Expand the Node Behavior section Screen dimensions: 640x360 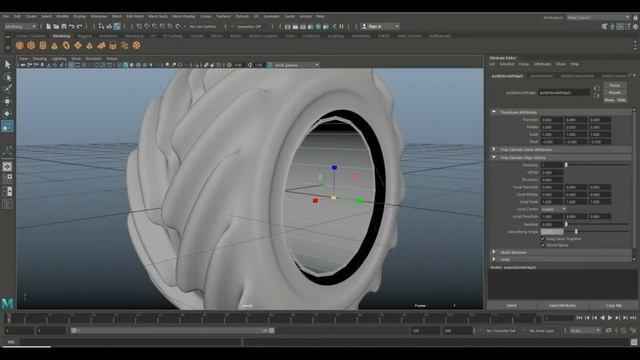494,252
